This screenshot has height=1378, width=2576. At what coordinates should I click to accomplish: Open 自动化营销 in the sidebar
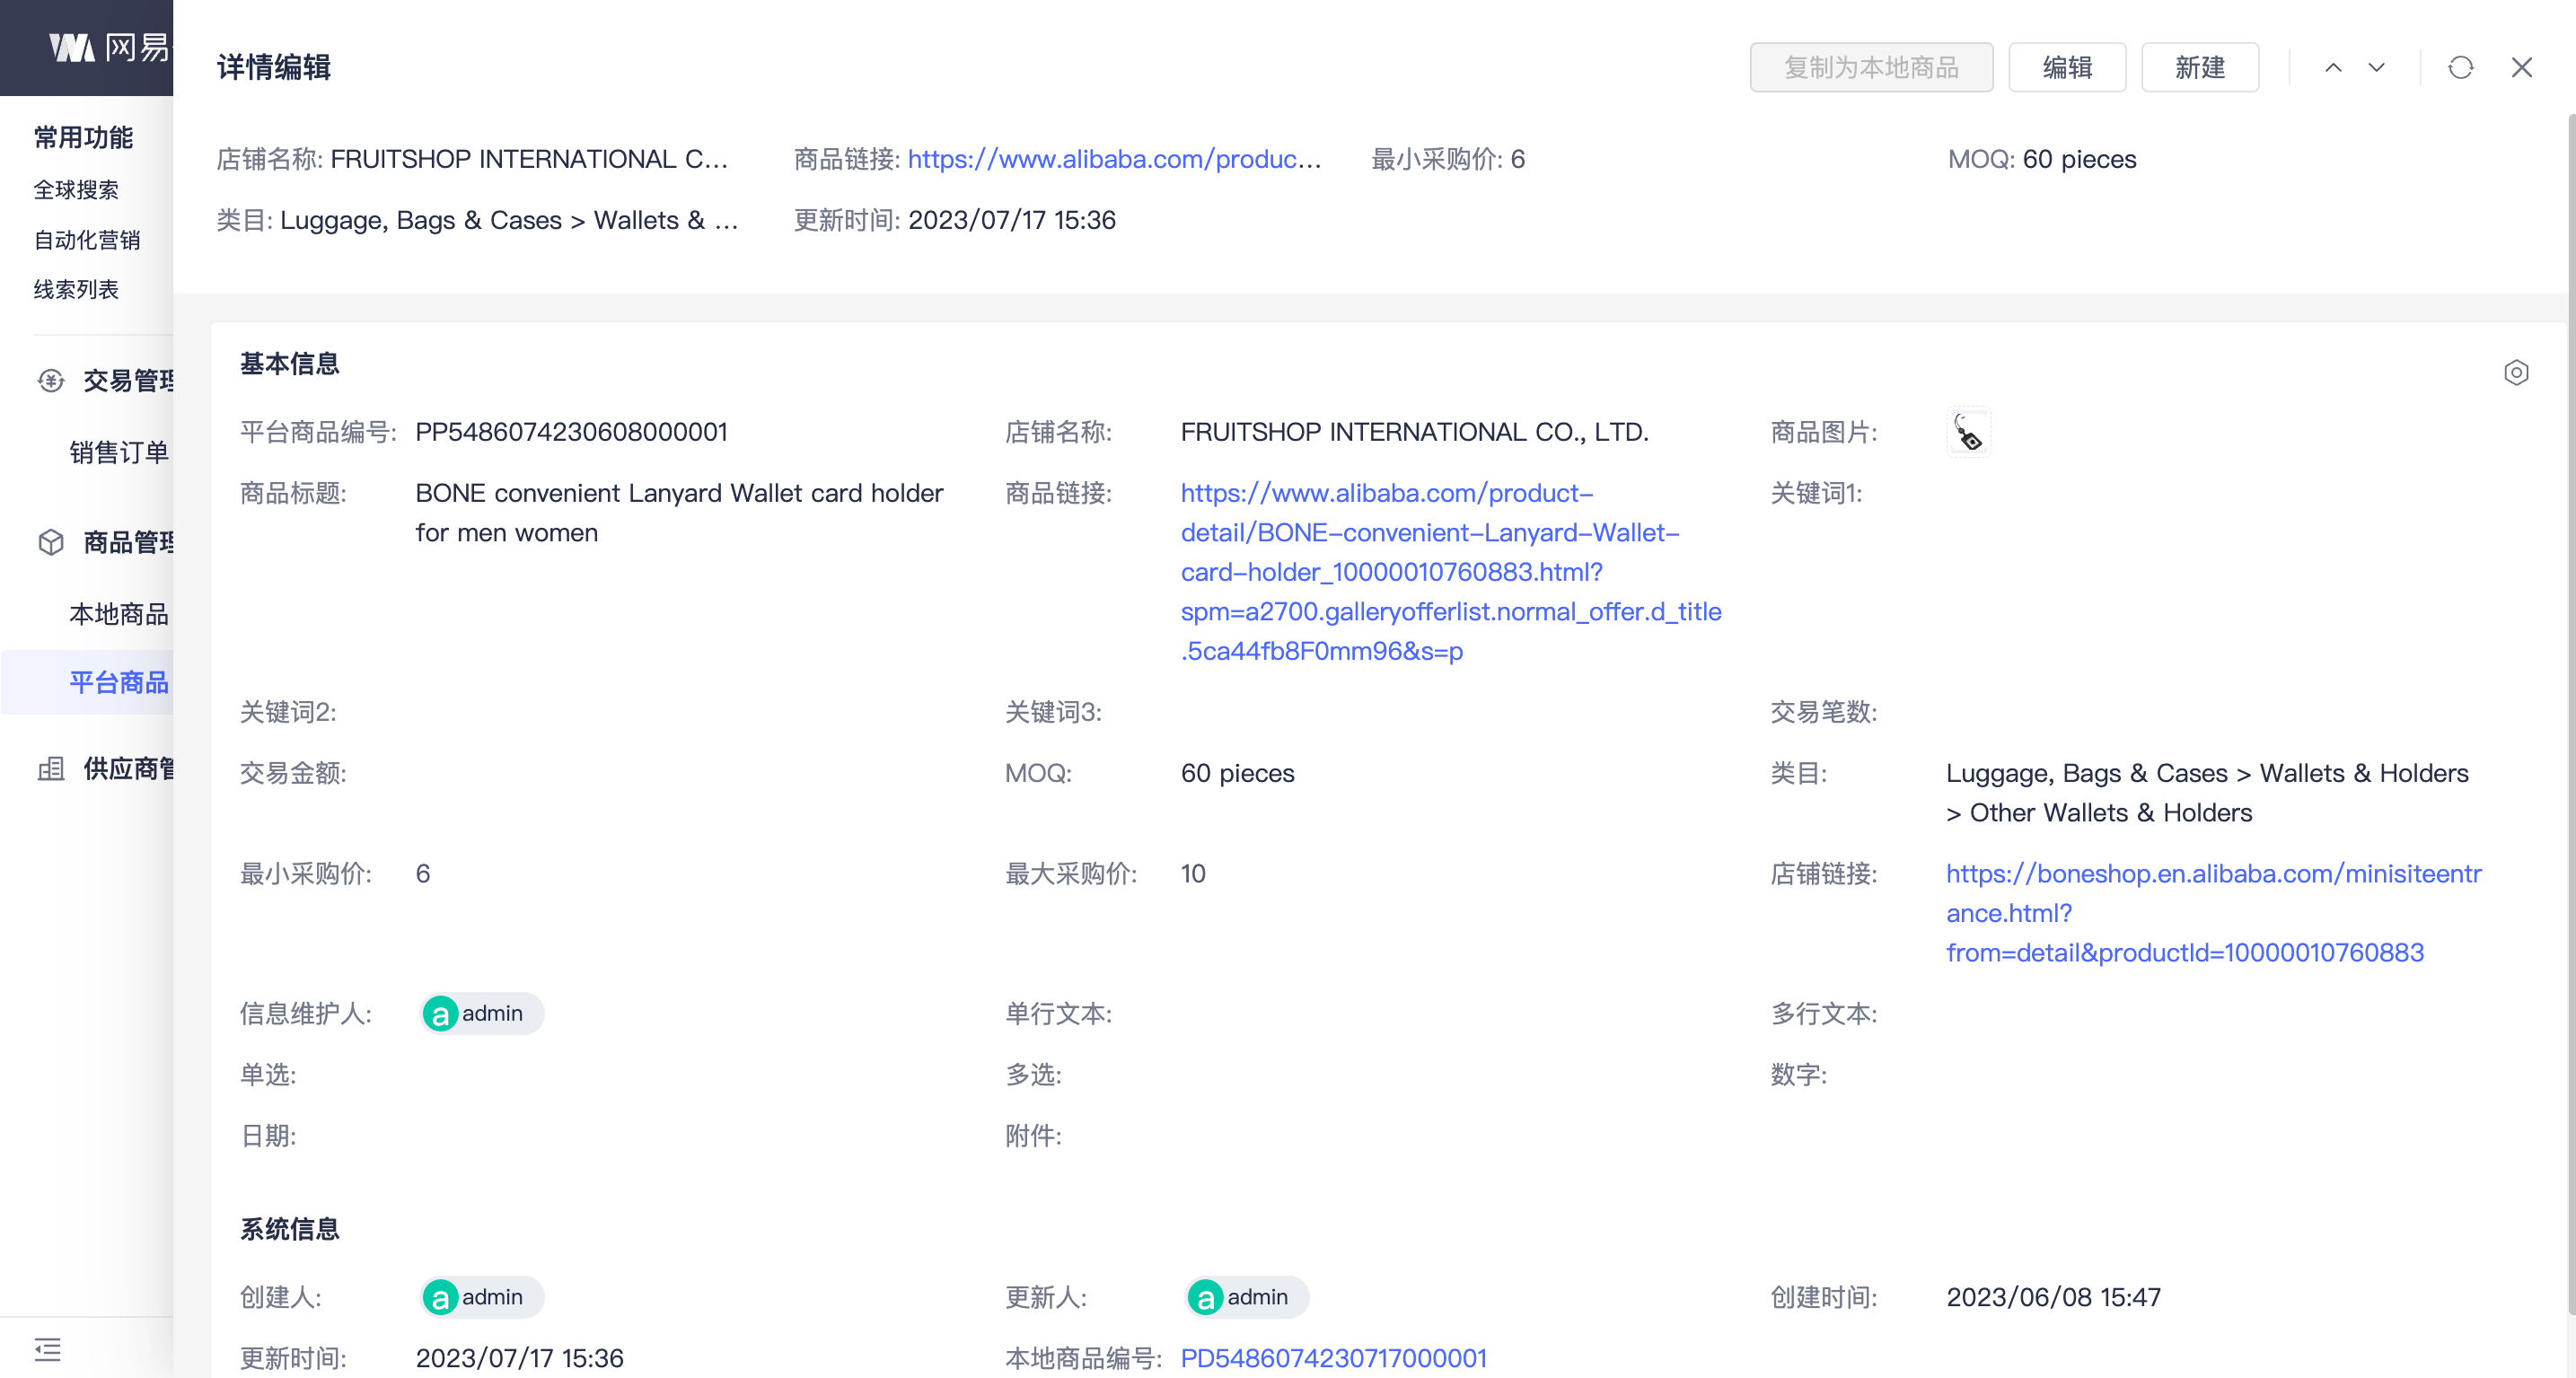87,240
